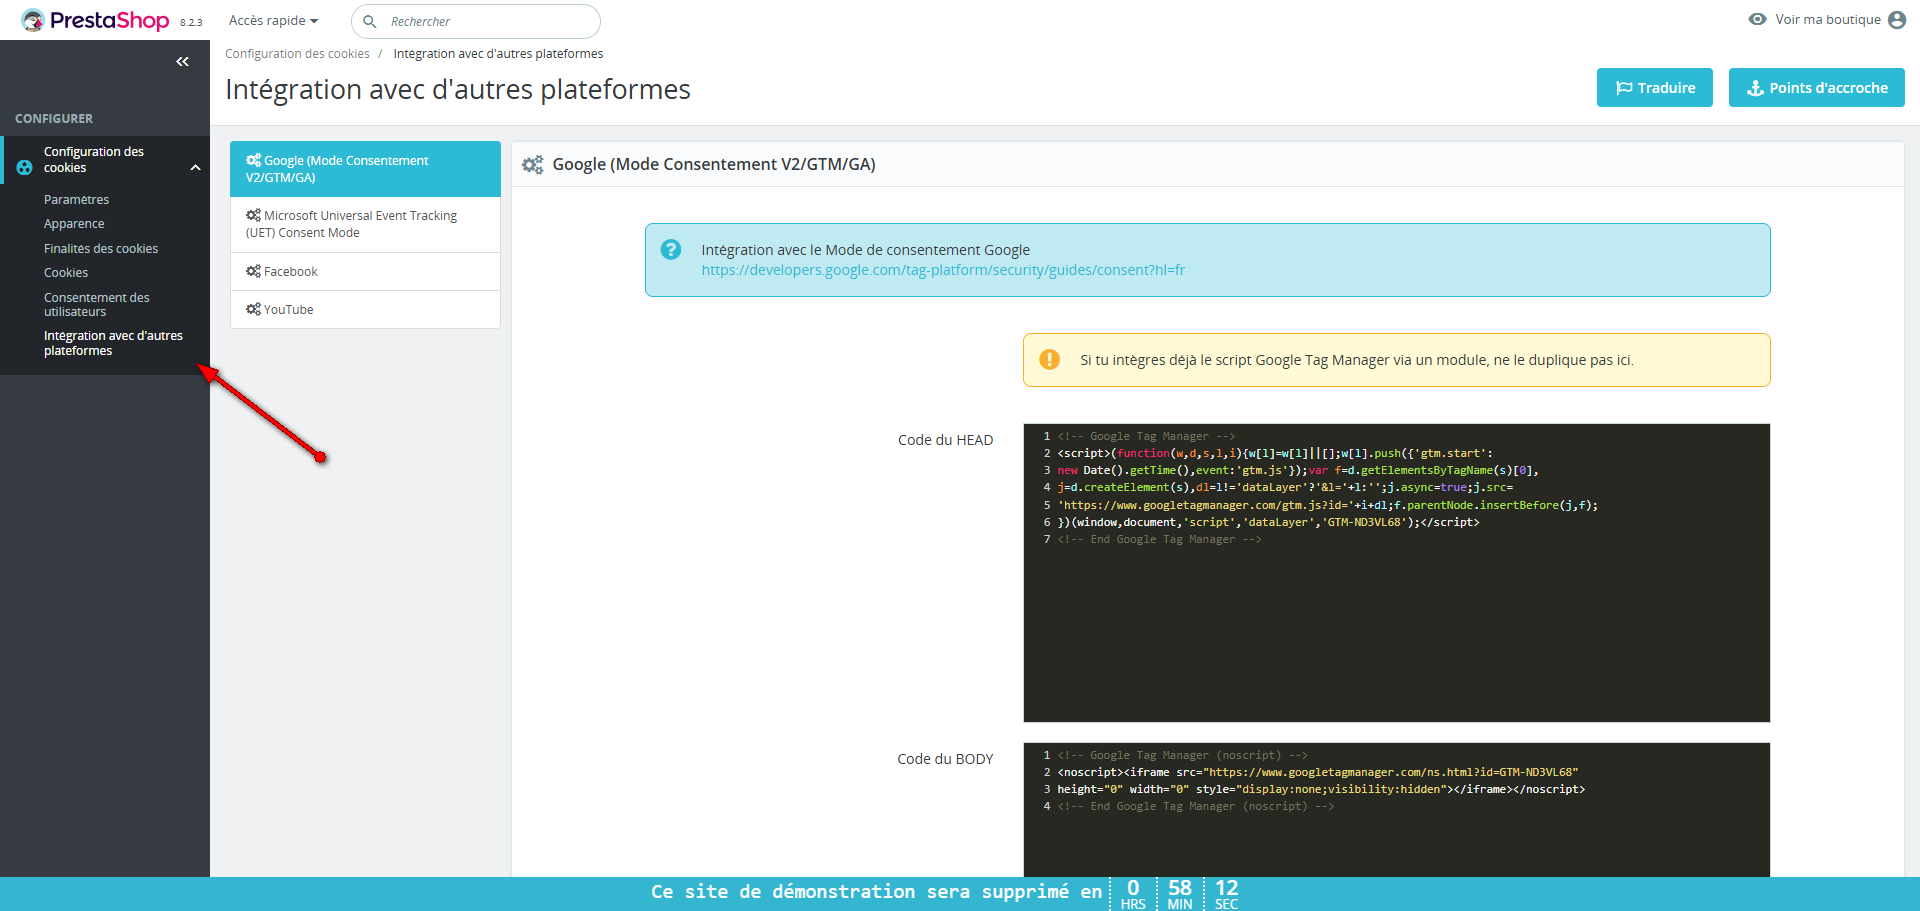Click the PrestaShop logo icon
This screenshot has height=911, width=1920.
click(33, 20)
